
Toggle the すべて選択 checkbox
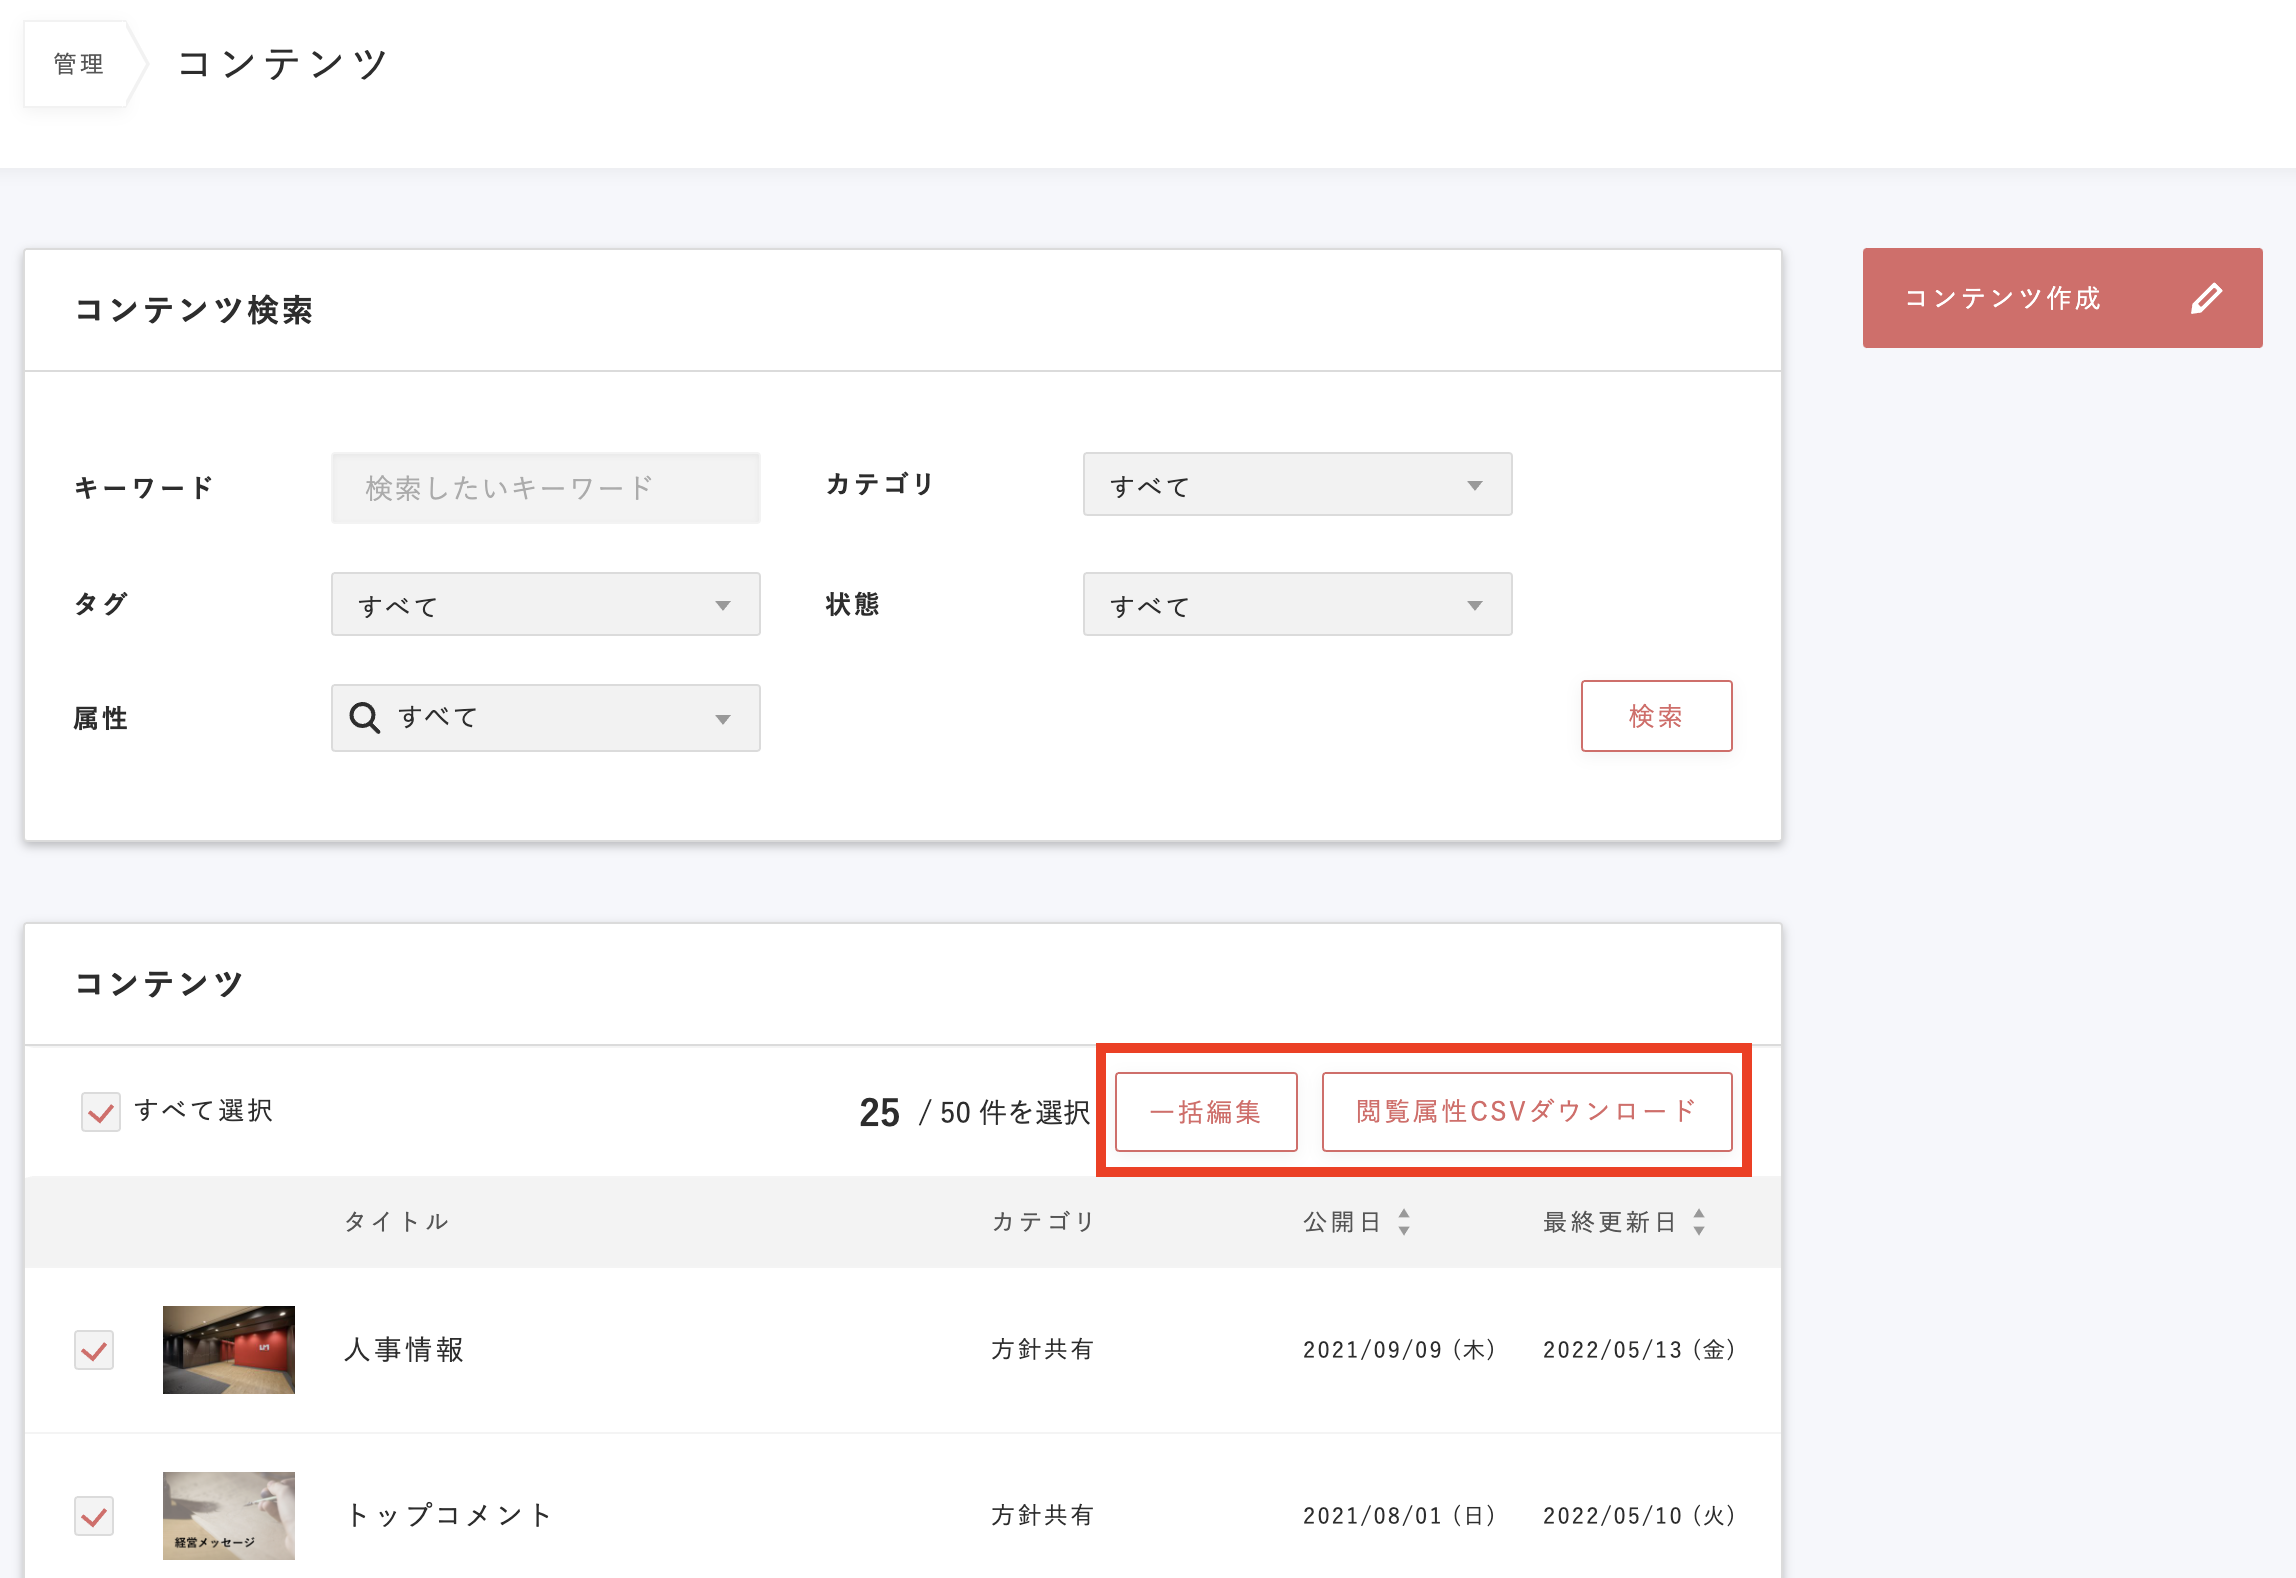(x=101, y=1112)
